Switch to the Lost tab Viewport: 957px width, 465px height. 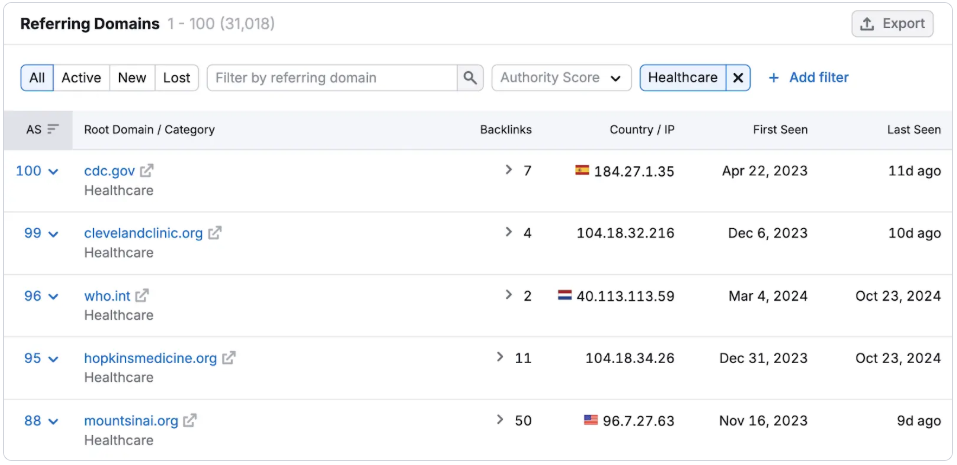click(x=176, y=78)
